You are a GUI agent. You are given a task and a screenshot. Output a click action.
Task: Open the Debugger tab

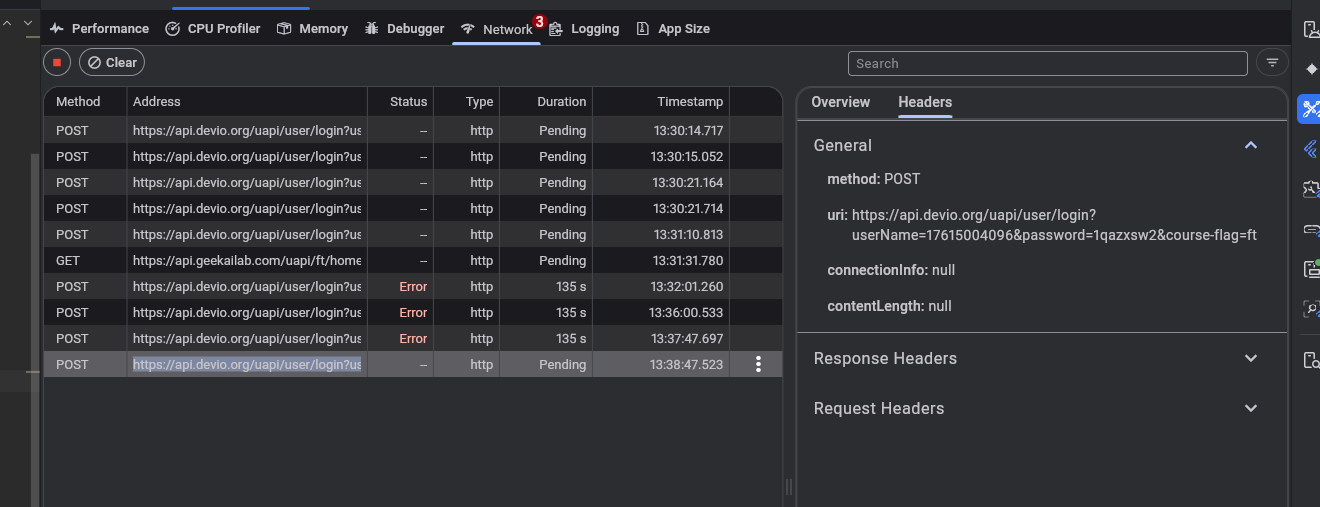pos(404,29)
